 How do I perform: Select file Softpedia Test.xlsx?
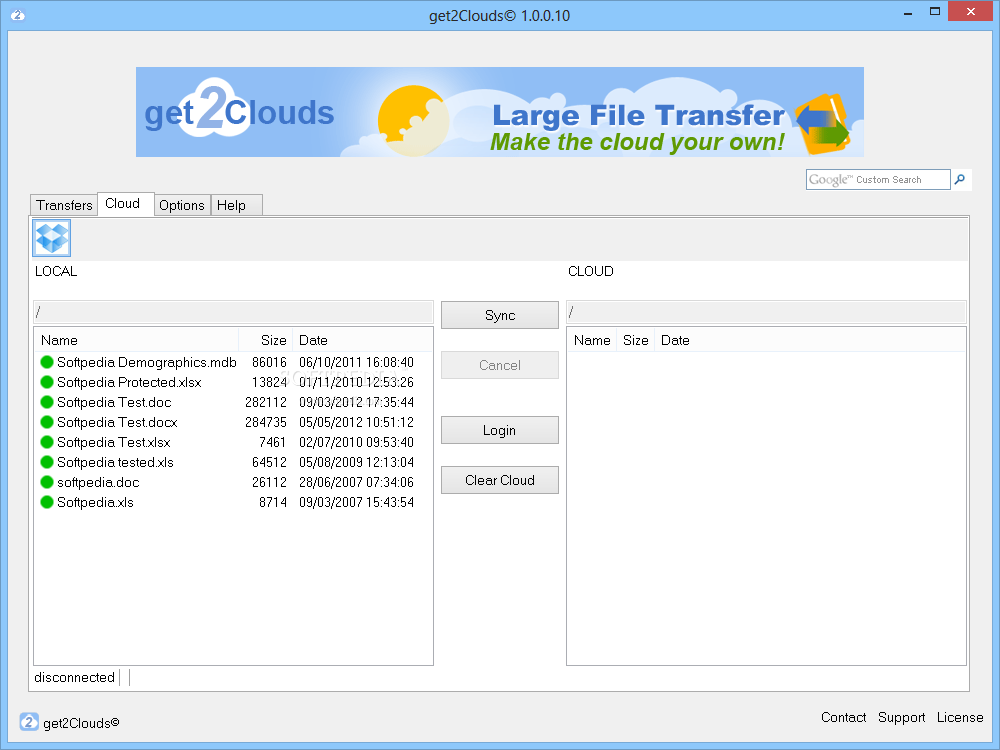point(114,442)
